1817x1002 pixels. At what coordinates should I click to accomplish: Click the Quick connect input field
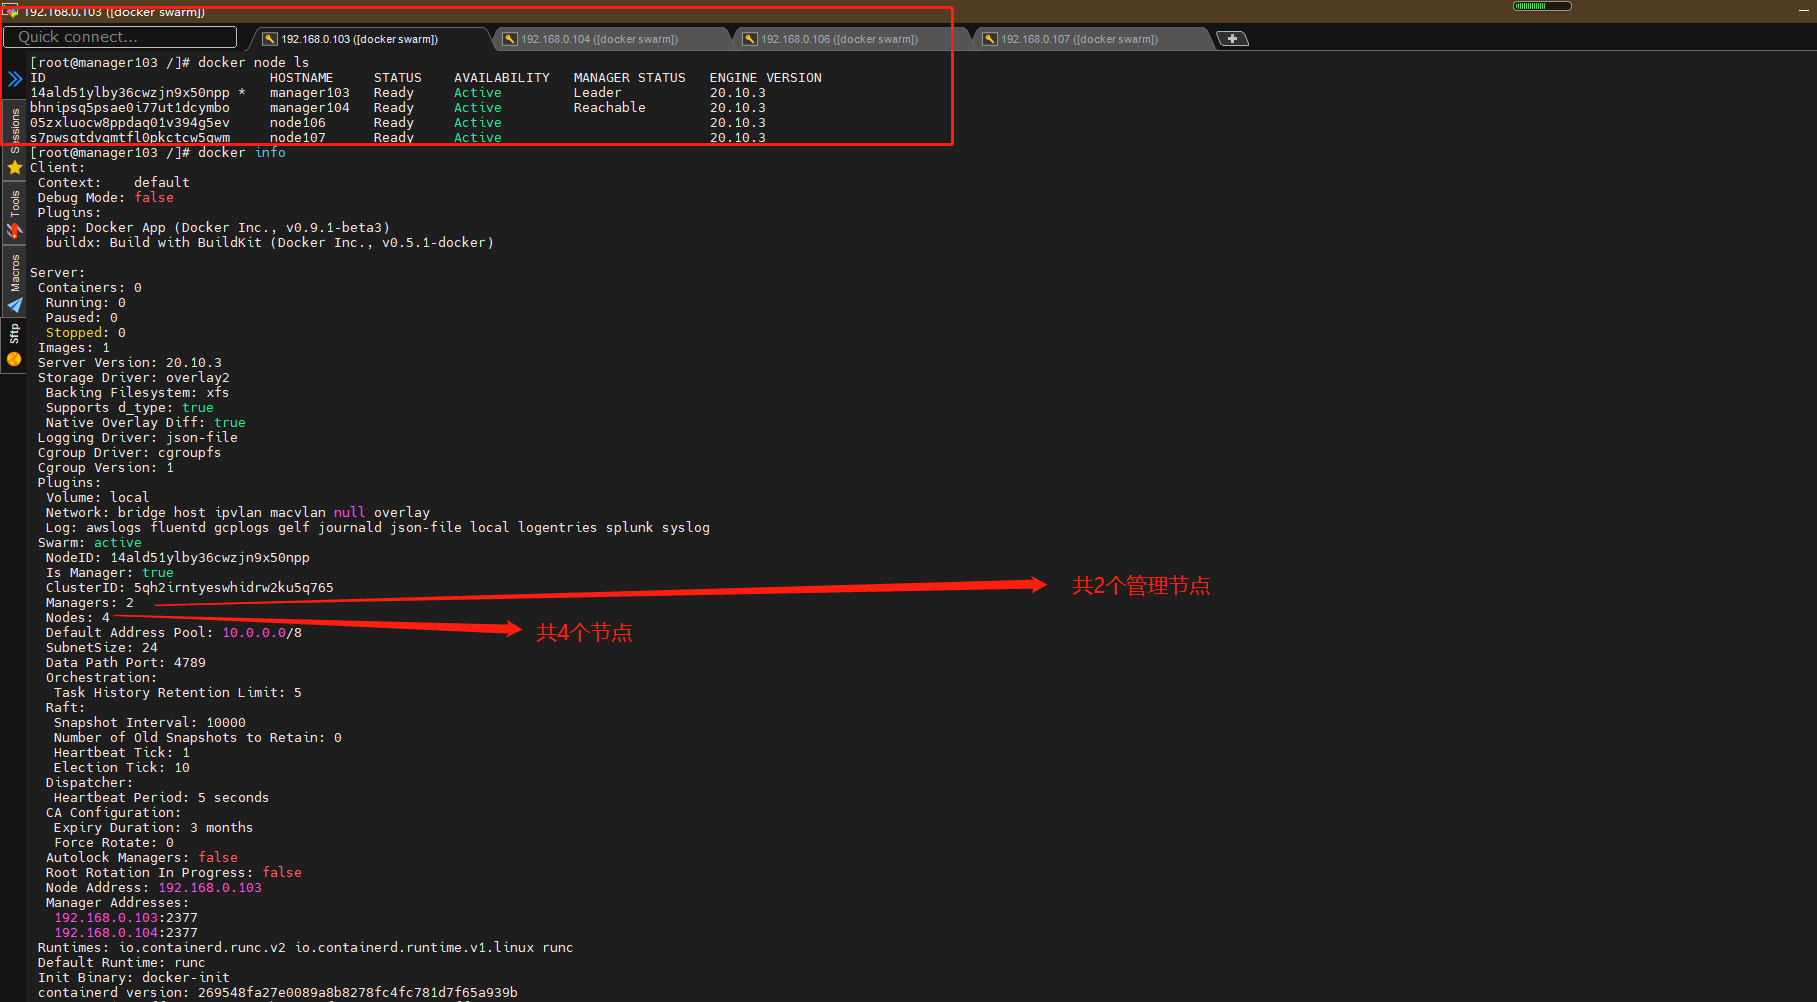pyautogui.click(x=120, y=37)
